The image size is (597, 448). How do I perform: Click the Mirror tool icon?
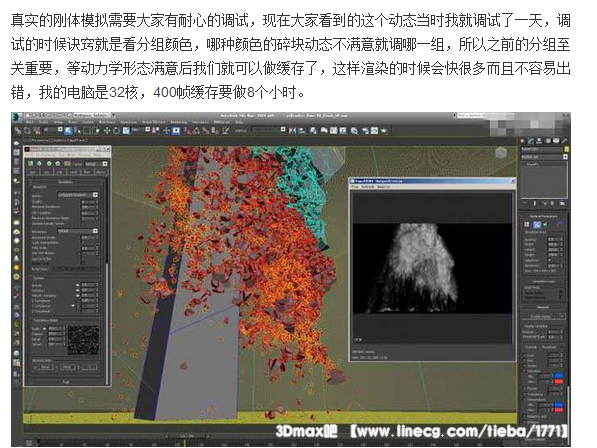coord(292,131)
